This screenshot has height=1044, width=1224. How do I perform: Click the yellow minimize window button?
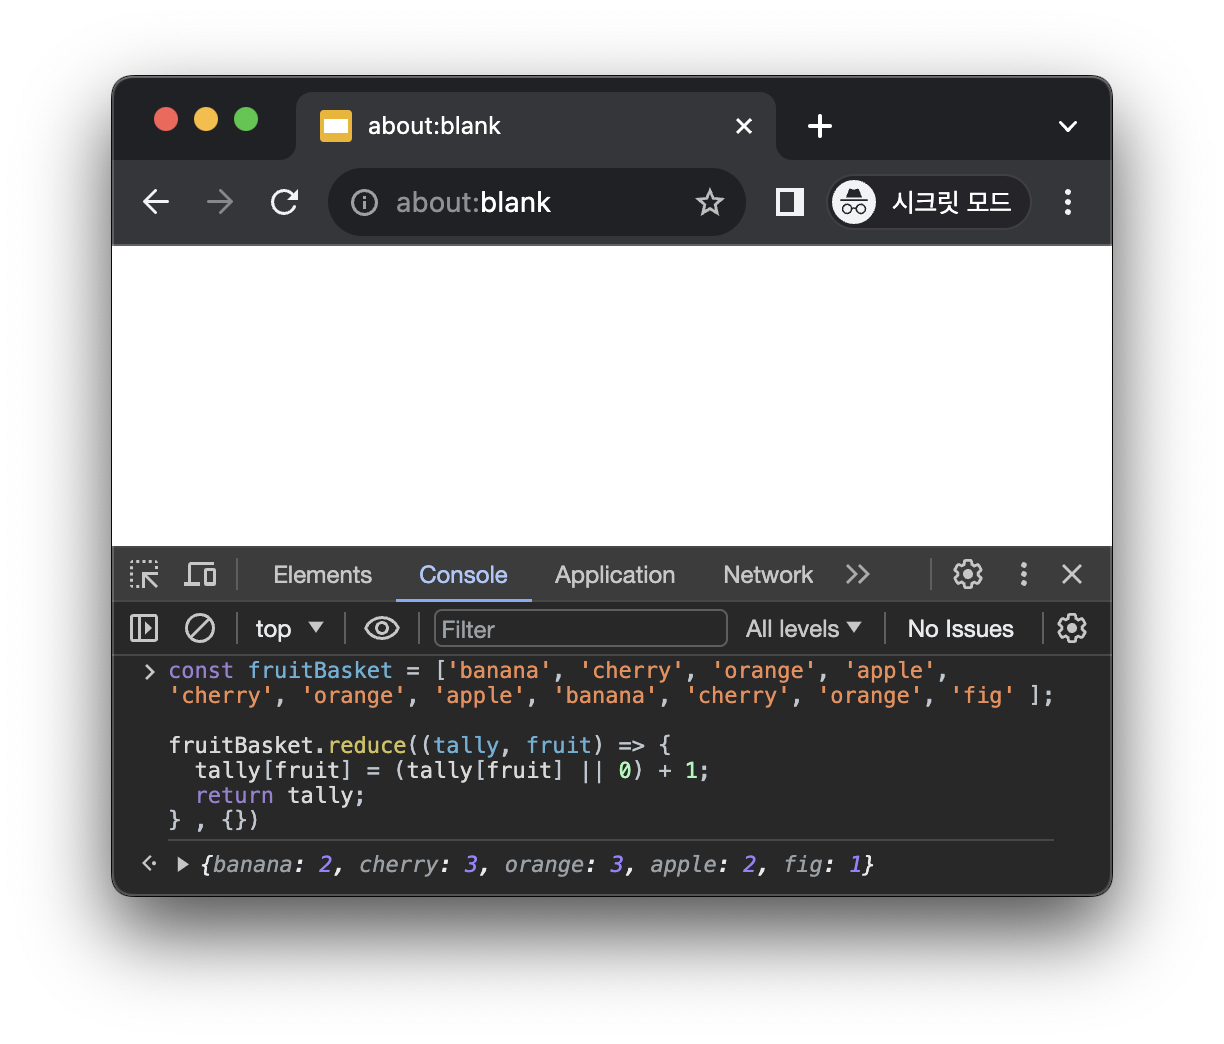point(206,119)
